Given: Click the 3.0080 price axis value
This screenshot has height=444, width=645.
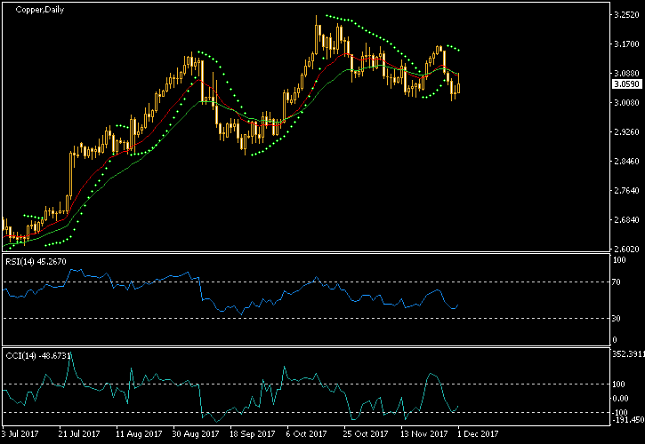Looking at the screenshot, I should click(626, 102).
